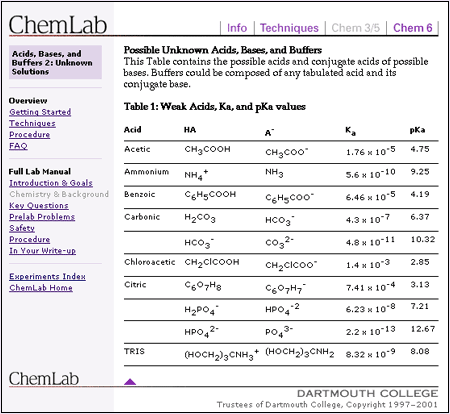
Task: Click the 'Acid' column header
Action: pyautogui.click(x=133, y=130)
